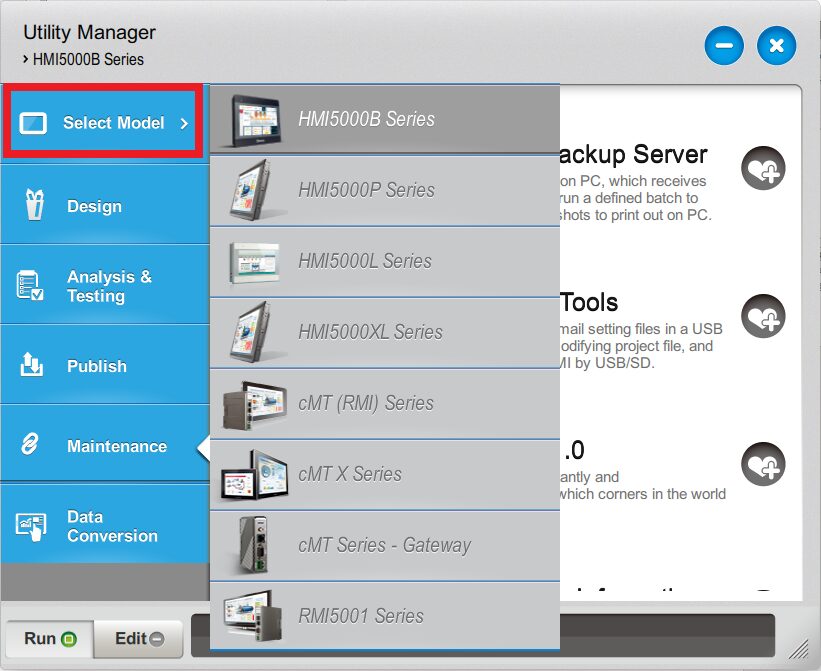Click the heart-plus icon beside the ".0" entry
Viewport: 821px width, 671px height.
pos(763,464)
